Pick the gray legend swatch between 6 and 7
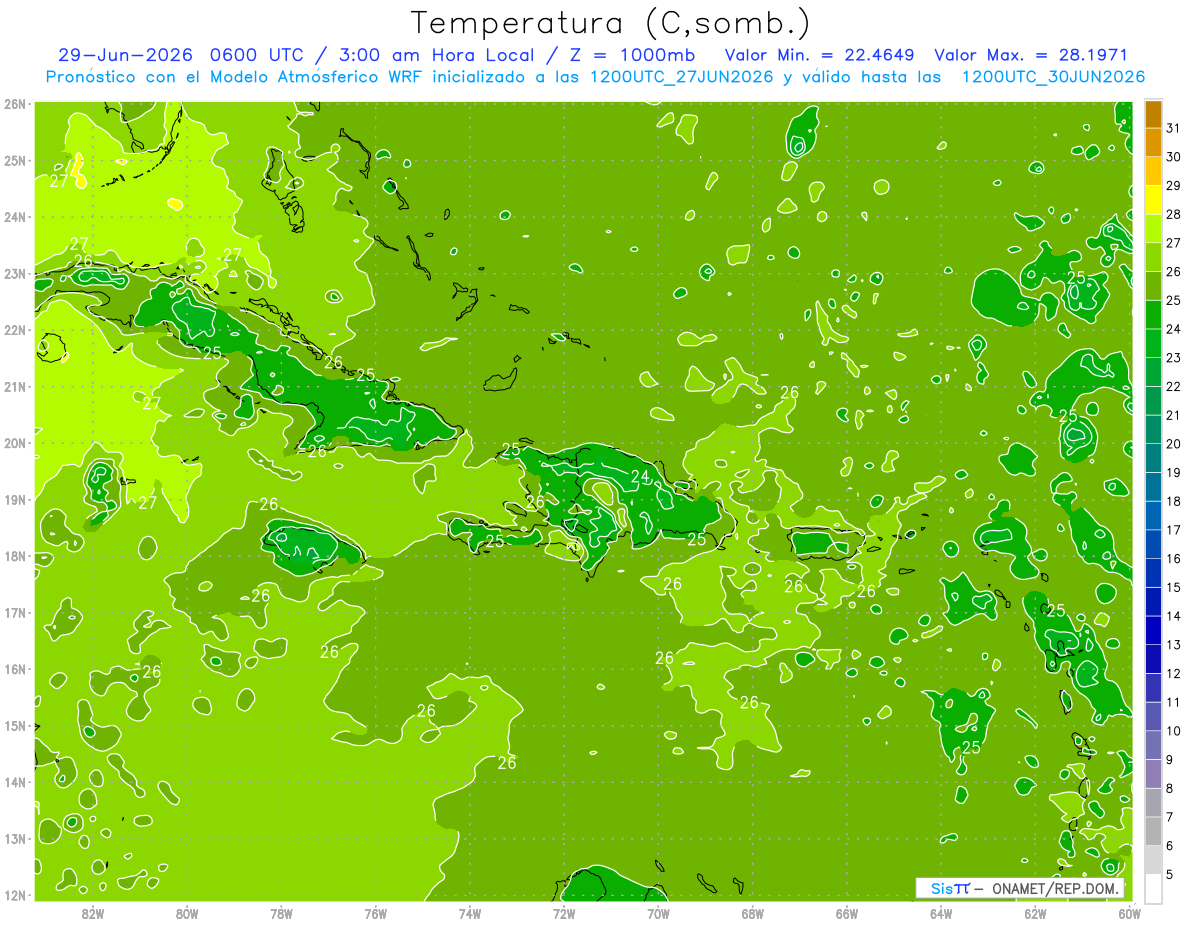The image size is (1200, 927). pos(1153,831)
